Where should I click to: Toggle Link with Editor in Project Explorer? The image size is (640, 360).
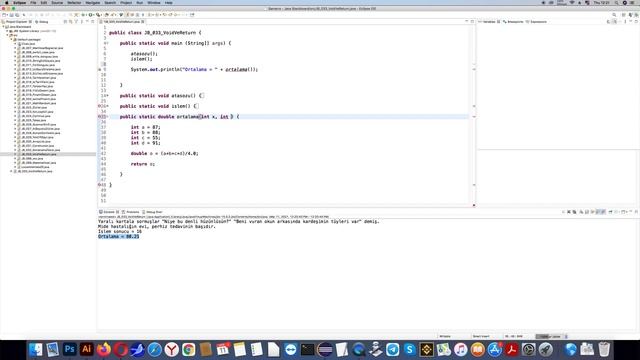pyautogui.click(x=71, y=22)
